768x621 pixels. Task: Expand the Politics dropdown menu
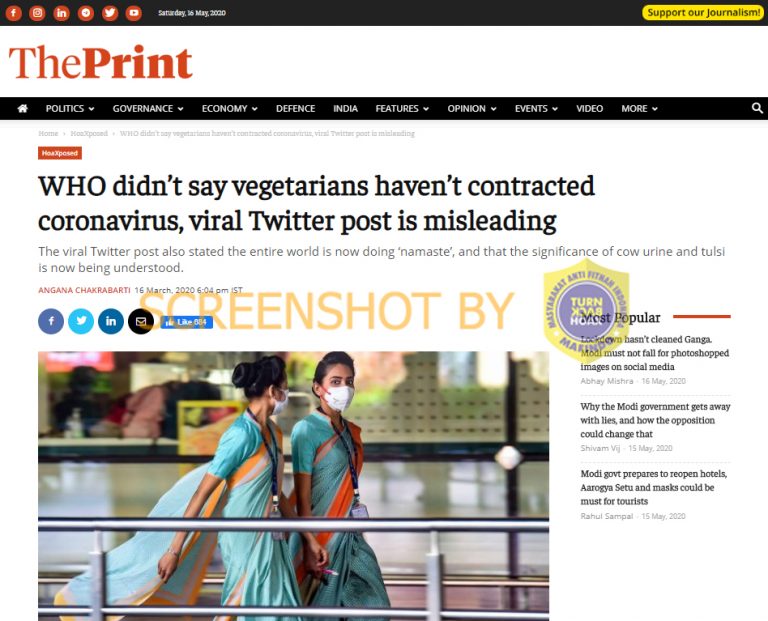click(x=70, y=108)
